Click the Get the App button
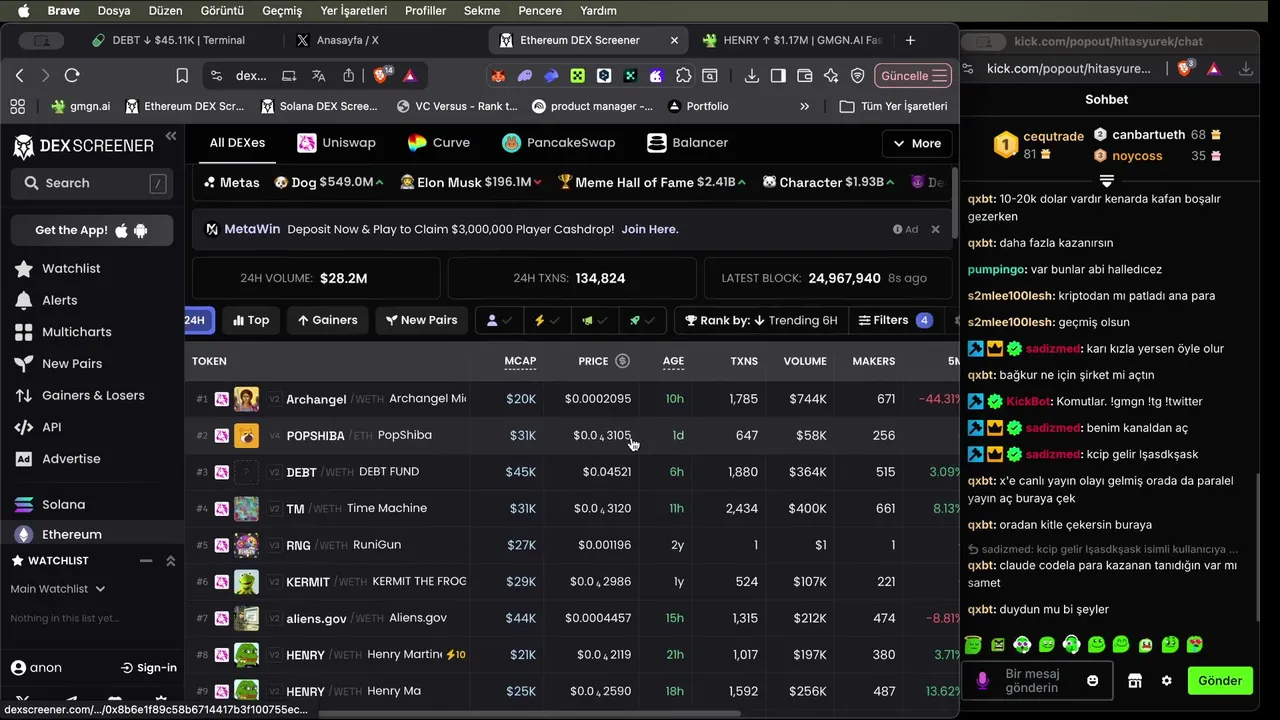 tap(91, 230)
